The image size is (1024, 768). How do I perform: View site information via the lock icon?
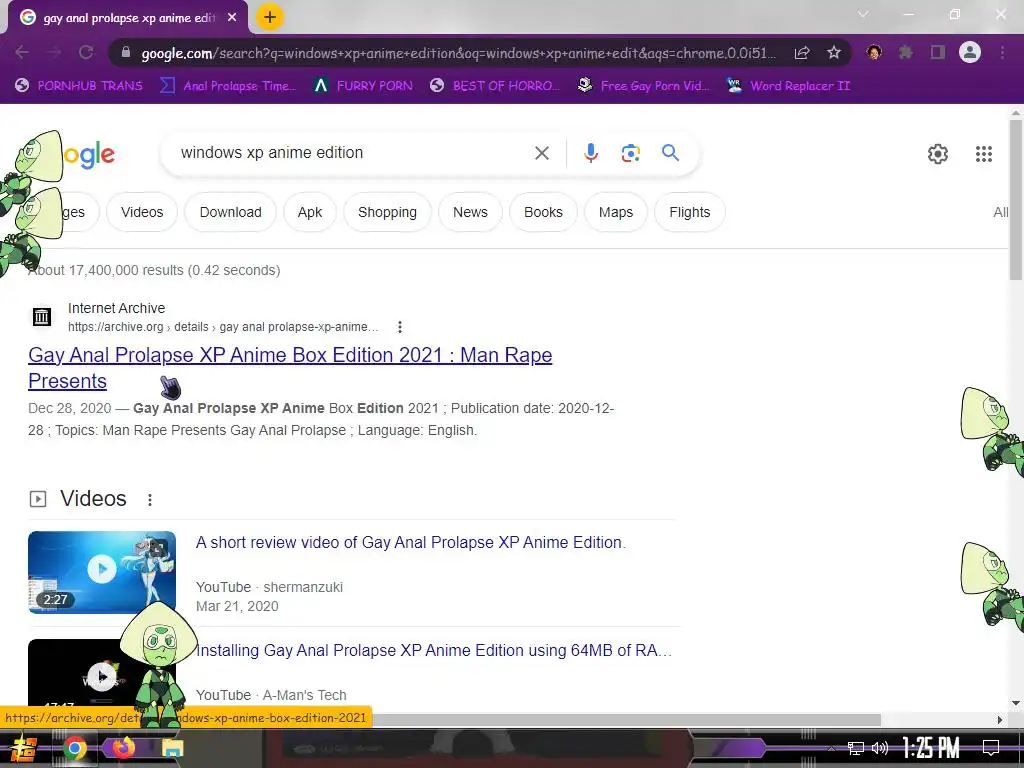(126, 53)
